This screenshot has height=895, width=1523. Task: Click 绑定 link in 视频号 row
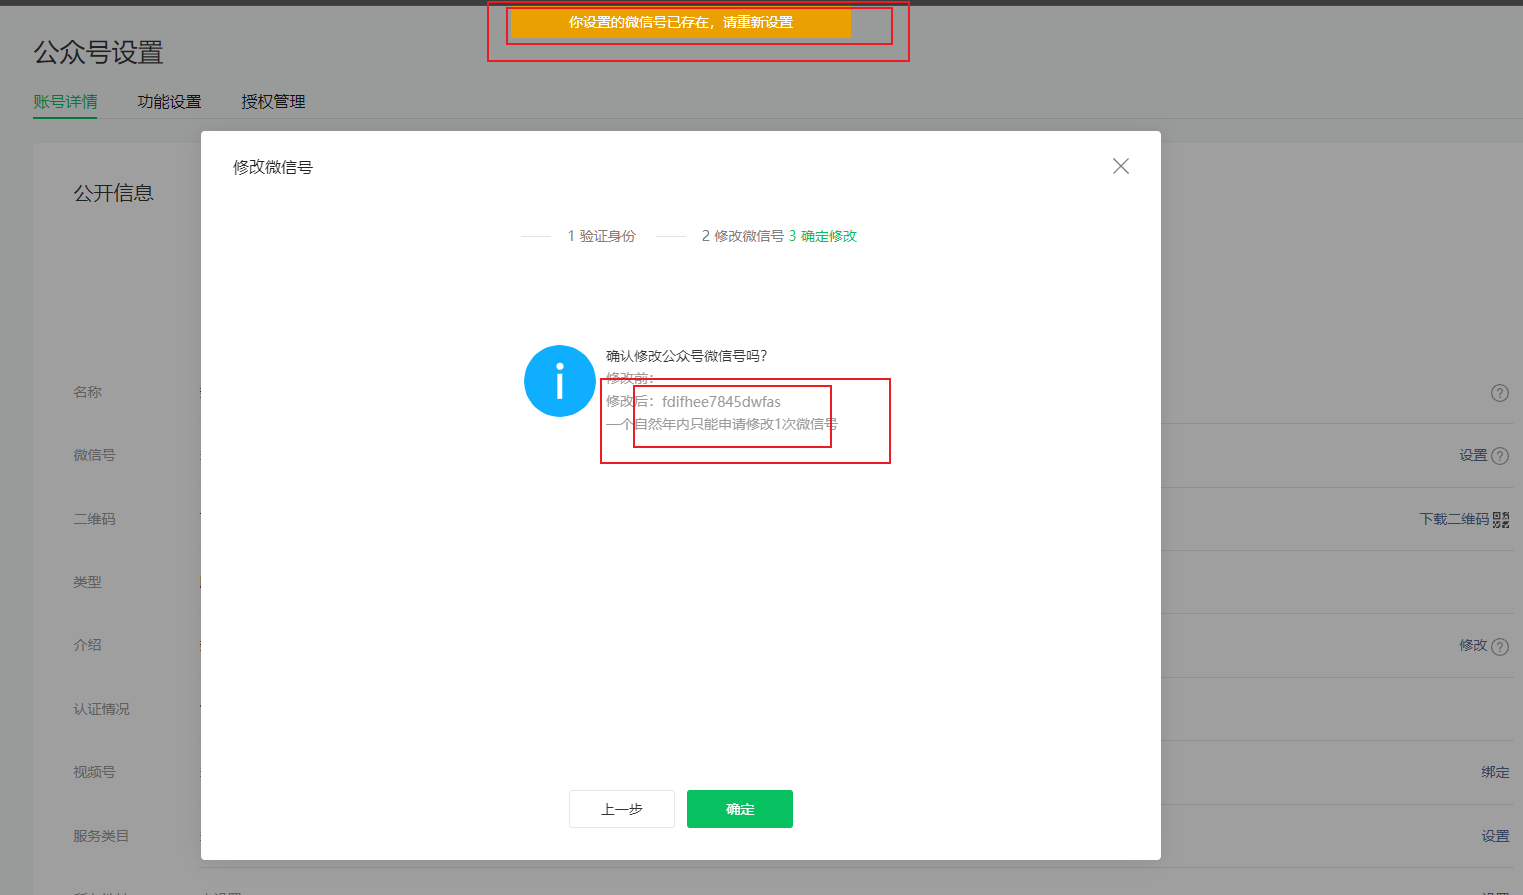[1495, 772]
